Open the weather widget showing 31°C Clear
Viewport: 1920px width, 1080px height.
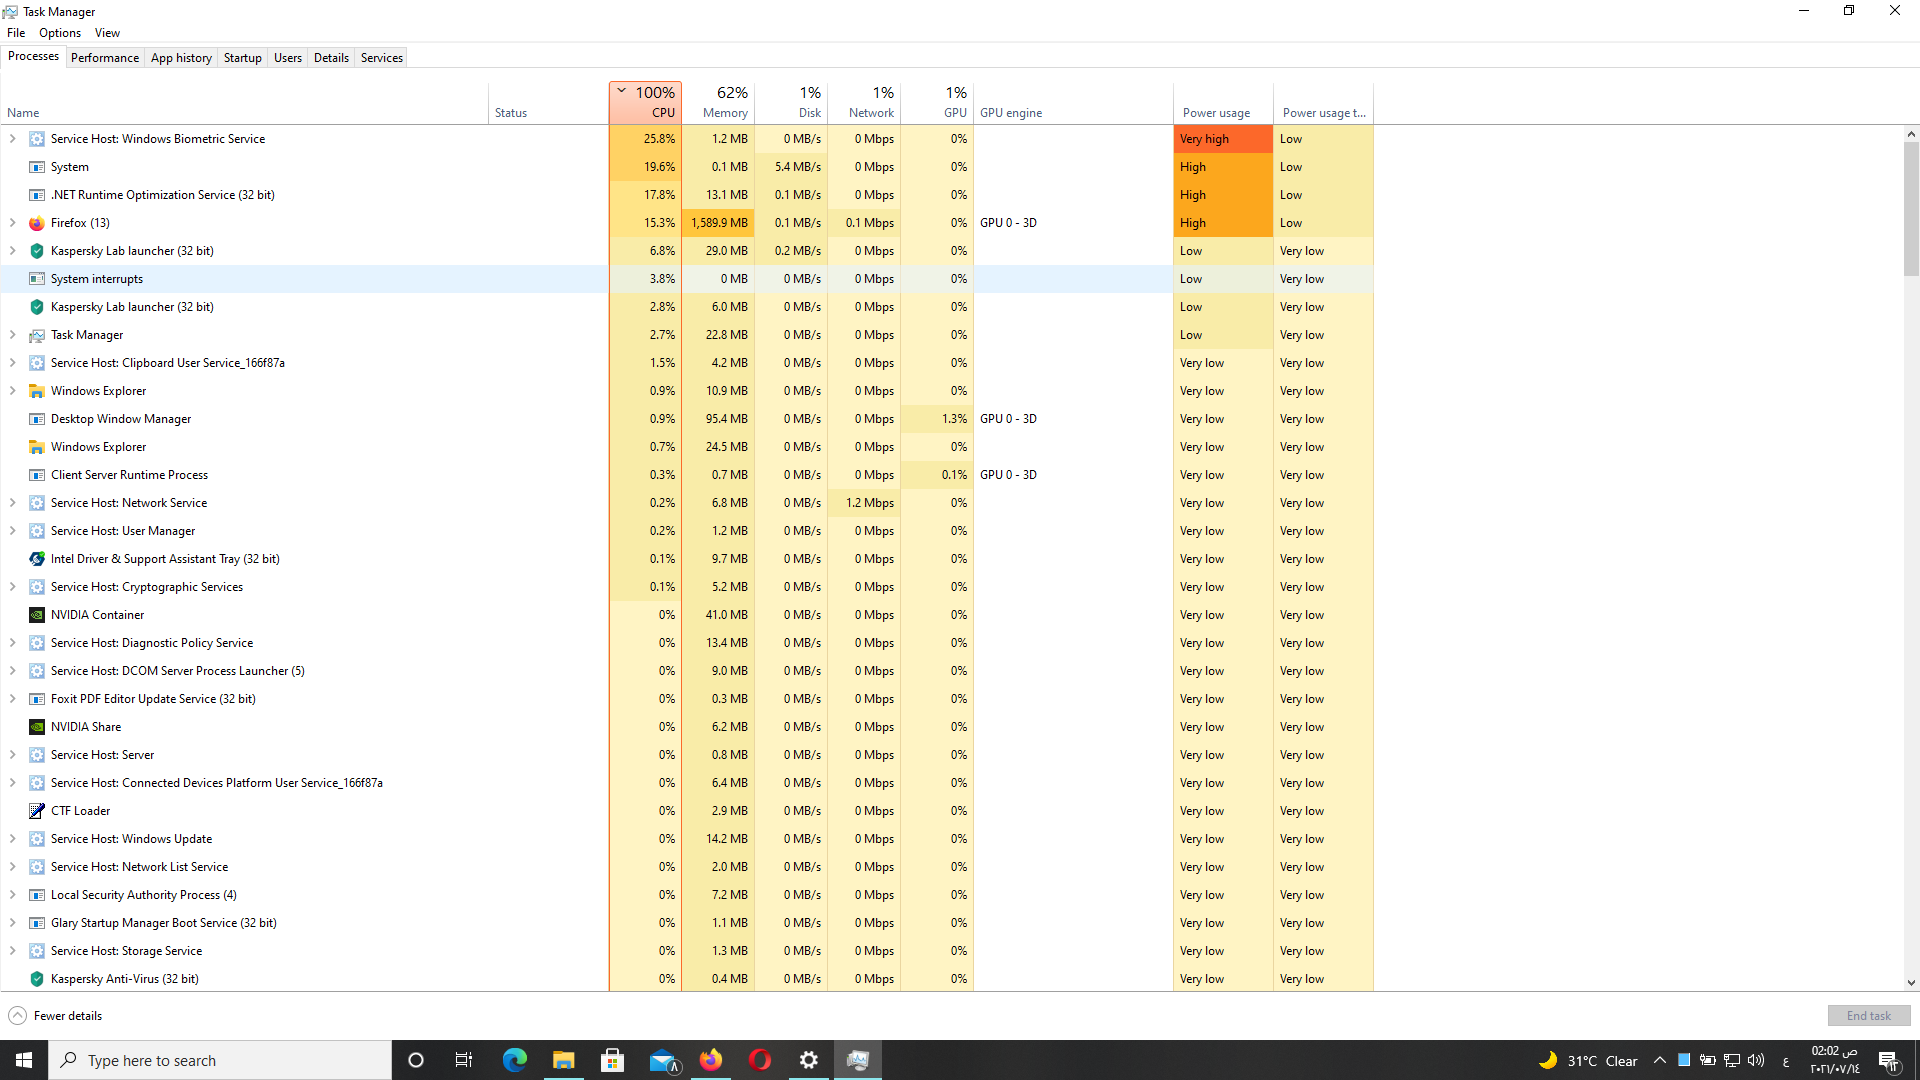[x=1588, y=1060]
